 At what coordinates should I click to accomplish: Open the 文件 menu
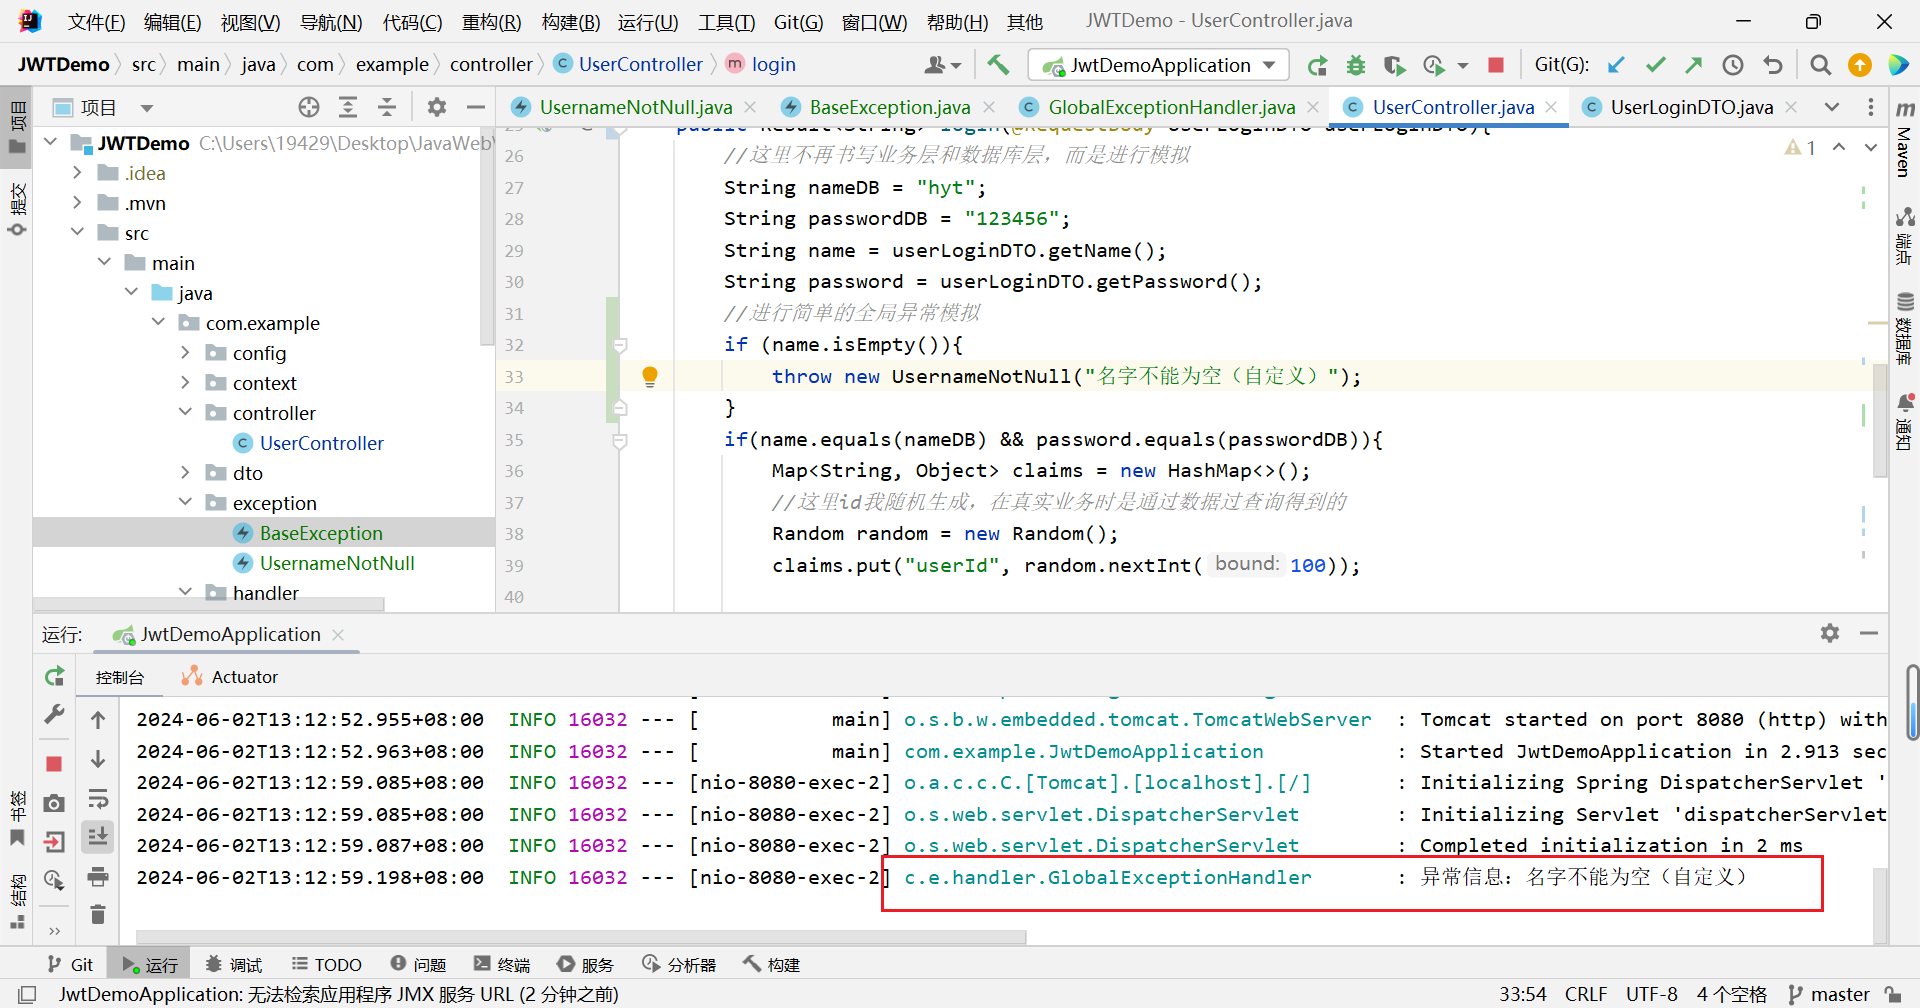coord(95,21)
